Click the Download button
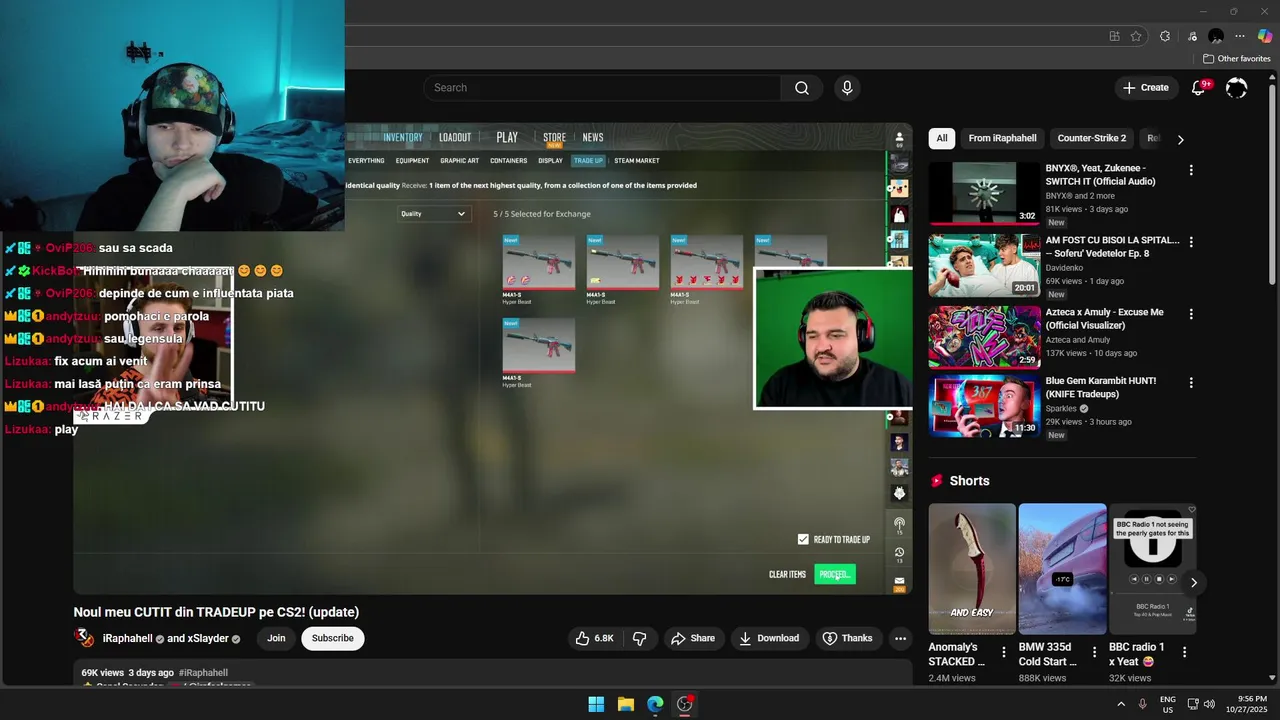1280x720 pixels. tap(769, 638)
